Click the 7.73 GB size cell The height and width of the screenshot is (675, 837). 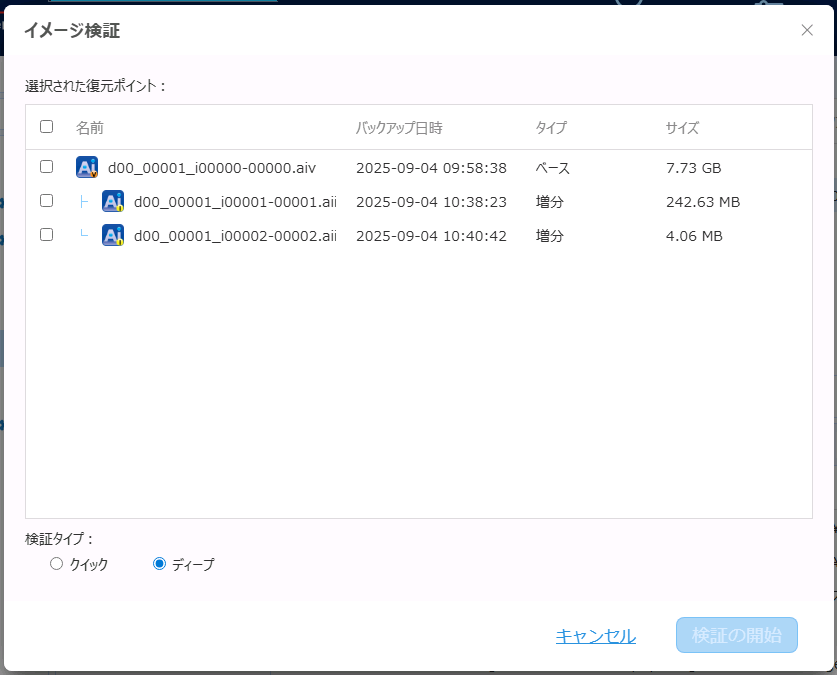pos(693,168)
